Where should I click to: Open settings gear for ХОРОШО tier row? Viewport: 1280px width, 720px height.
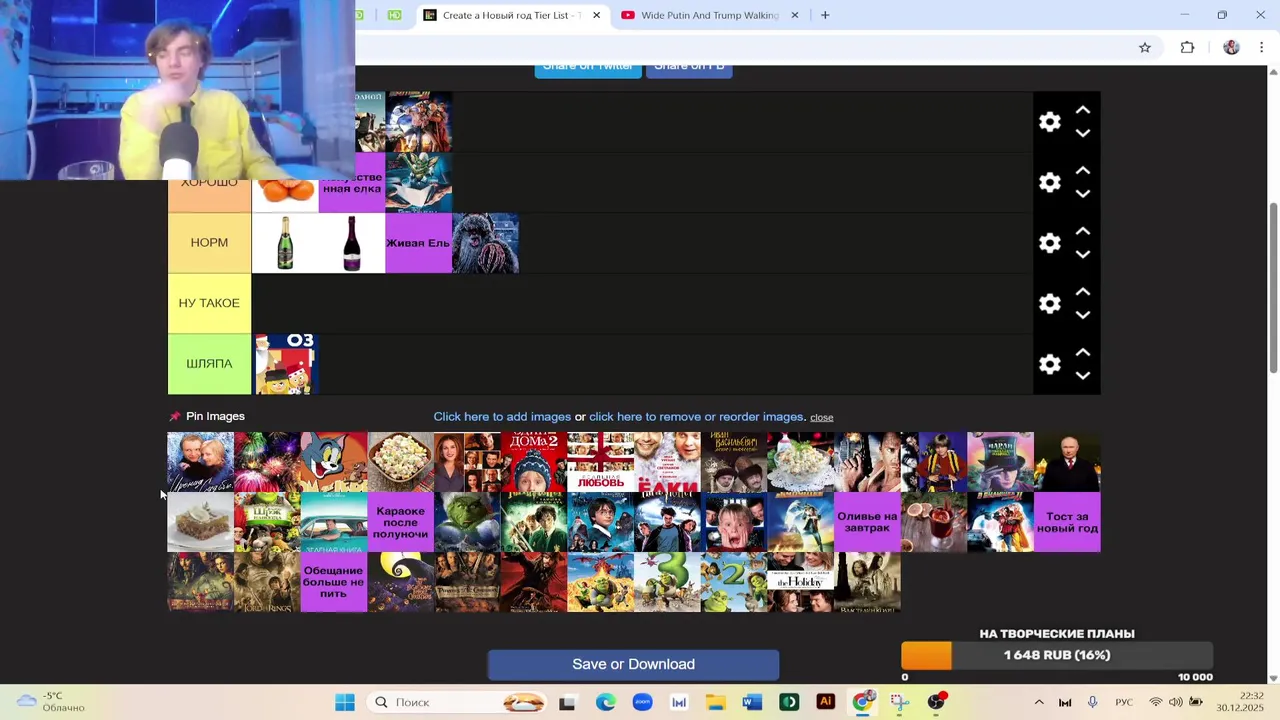(1049, 182)
